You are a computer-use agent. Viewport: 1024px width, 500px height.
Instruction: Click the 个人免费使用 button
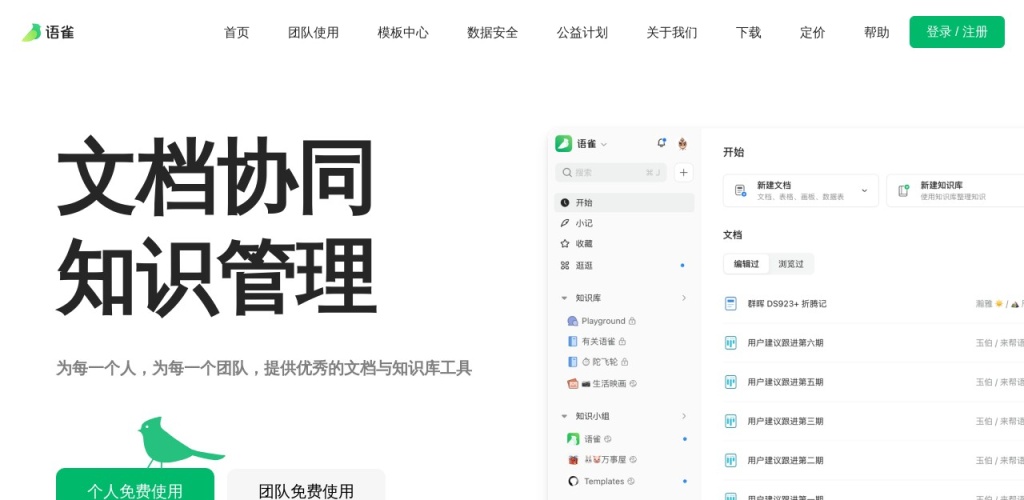click(135, 488)
